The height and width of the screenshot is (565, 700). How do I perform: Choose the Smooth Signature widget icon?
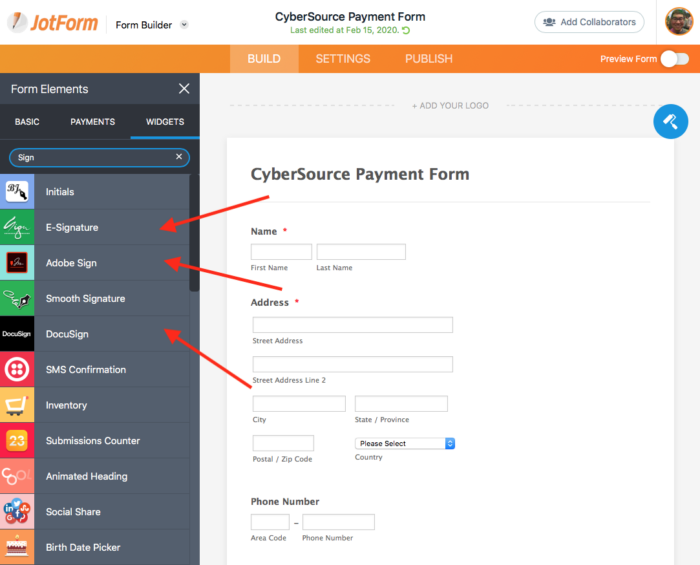pyautogui.click(x=17, y=298)
